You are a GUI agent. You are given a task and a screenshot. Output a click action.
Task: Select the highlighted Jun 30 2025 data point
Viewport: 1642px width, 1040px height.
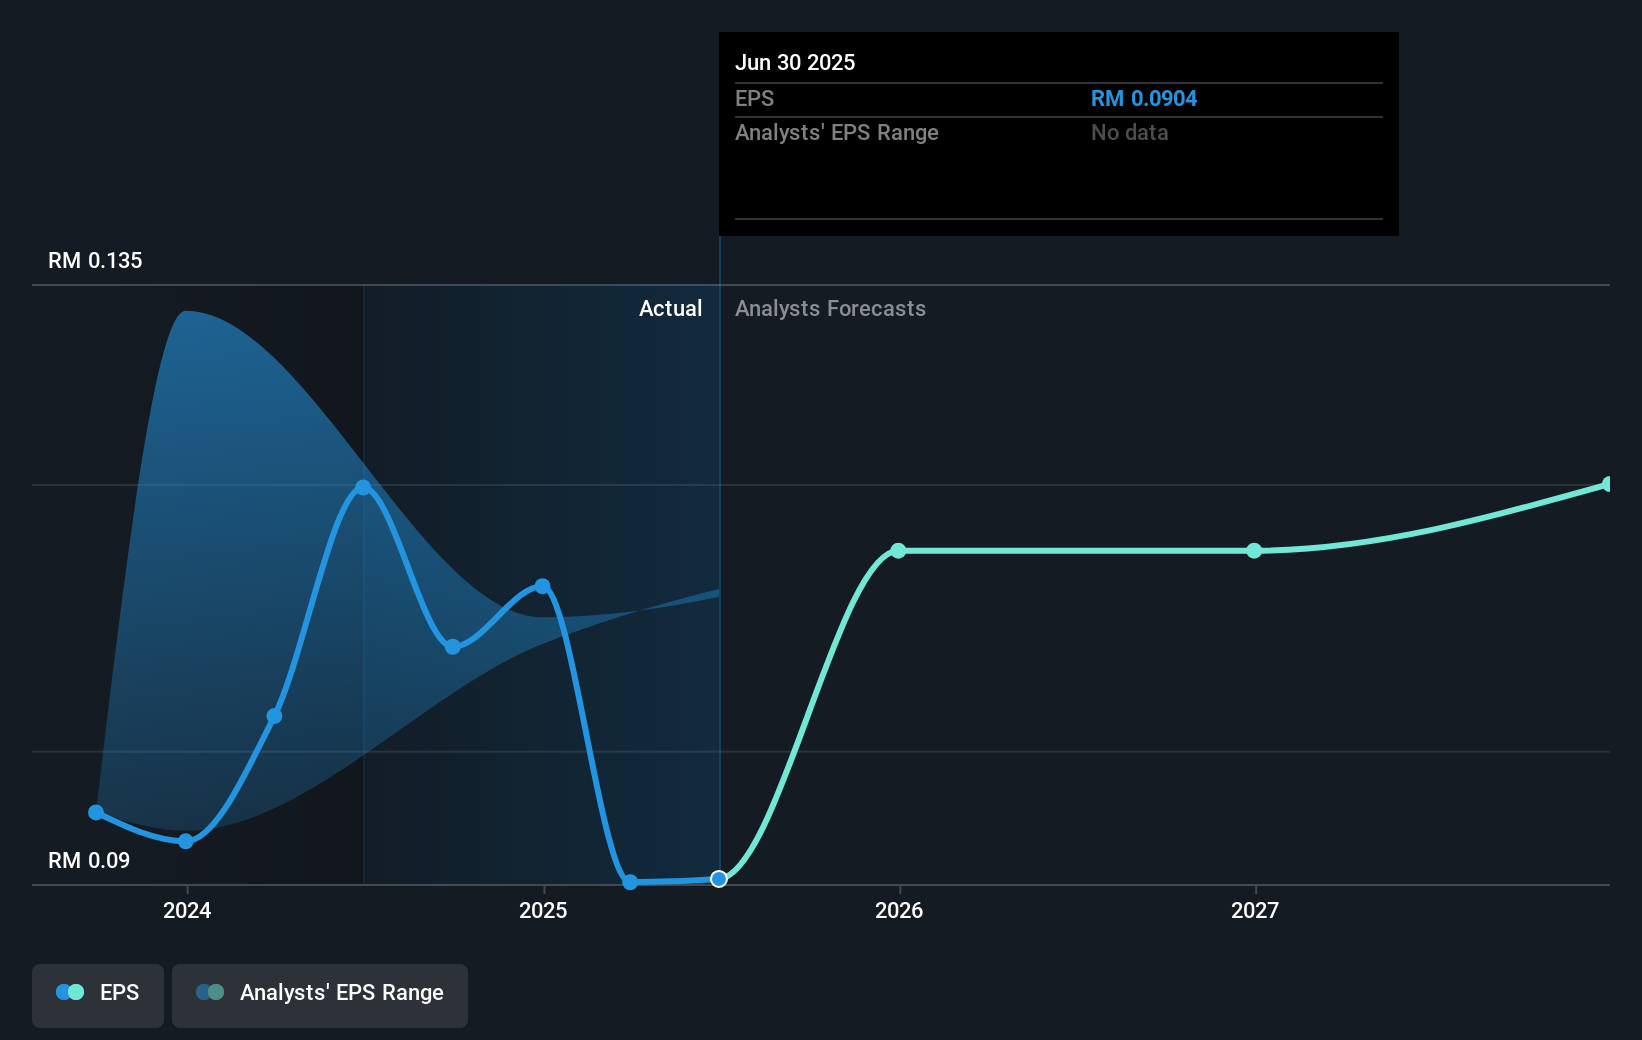click(x=719, y=879)
